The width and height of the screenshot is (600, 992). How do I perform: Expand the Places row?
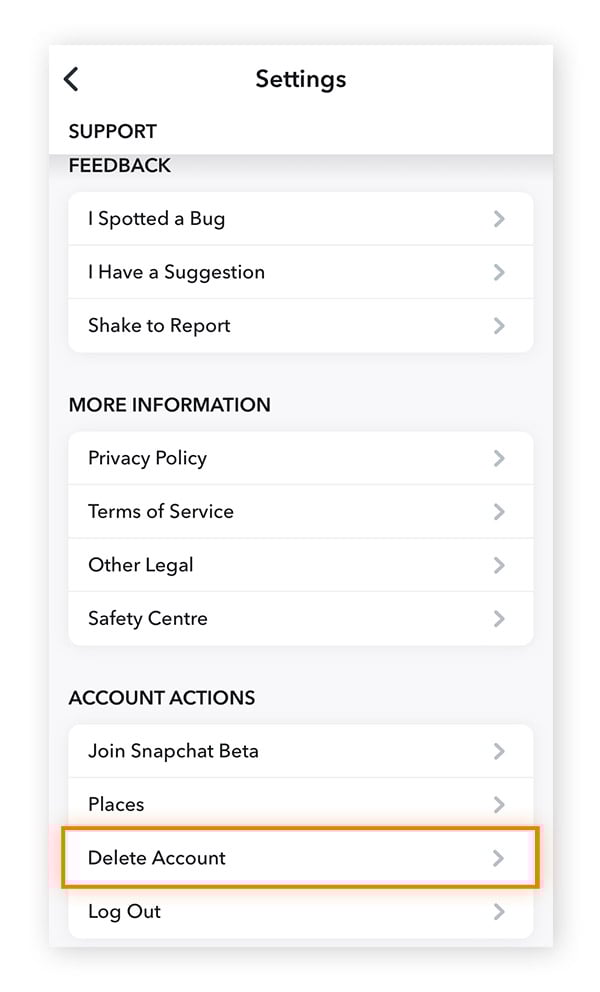pyautogui.click(x=300, y=804)
